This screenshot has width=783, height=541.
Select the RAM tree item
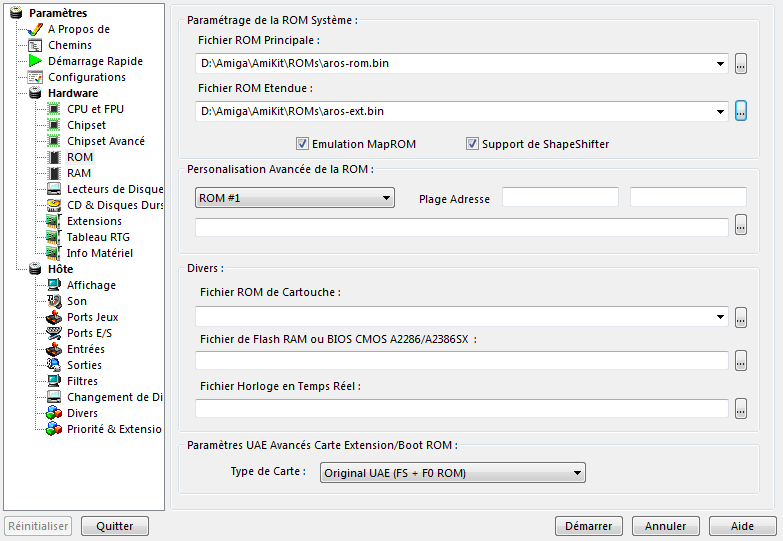(x=79, y=173)
